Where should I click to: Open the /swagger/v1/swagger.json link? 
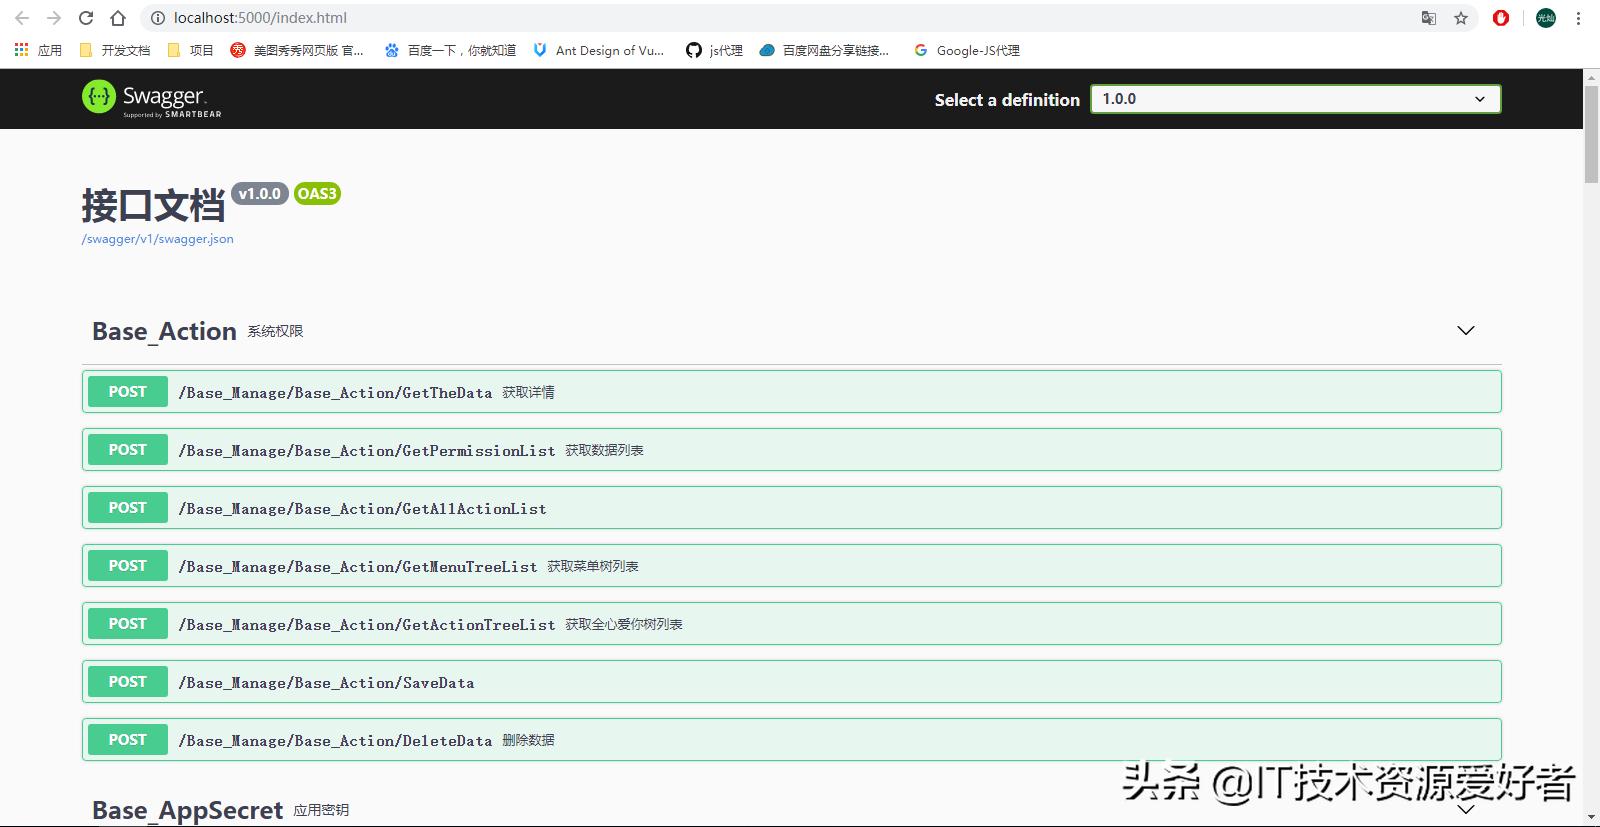click(158, 239)
